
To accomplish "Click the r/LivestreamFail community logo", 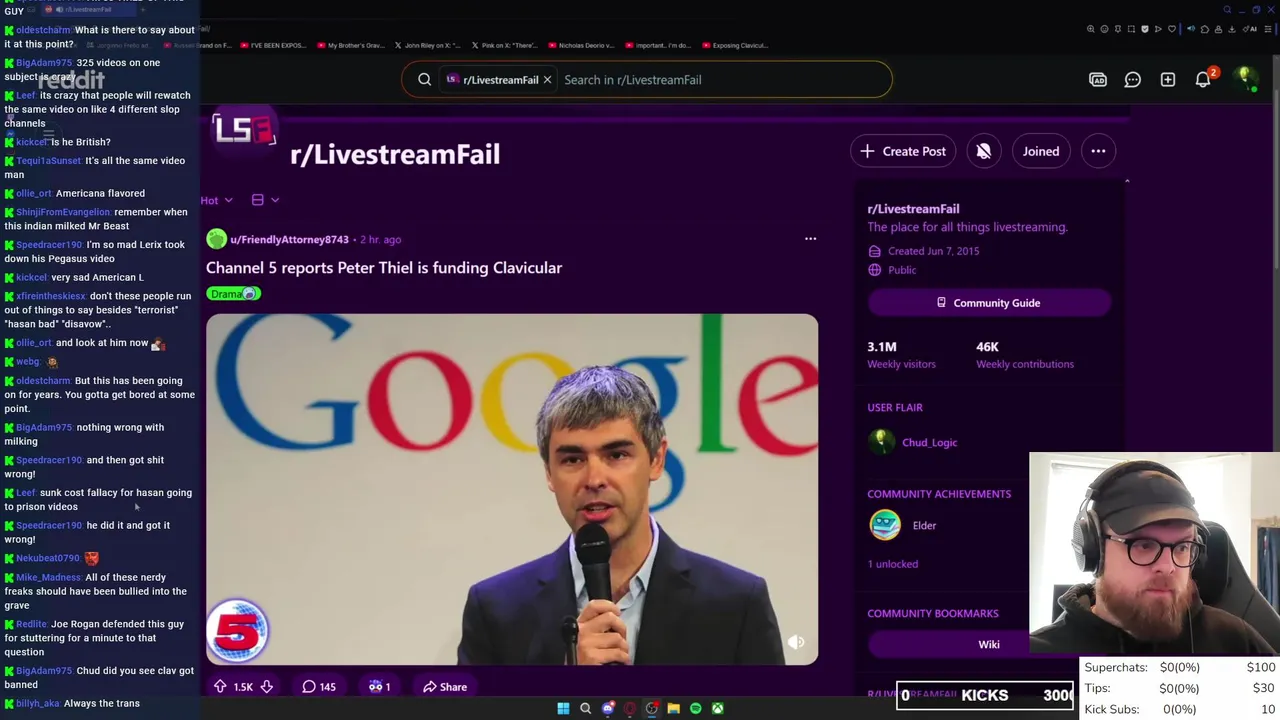I will tap(244, 131).
